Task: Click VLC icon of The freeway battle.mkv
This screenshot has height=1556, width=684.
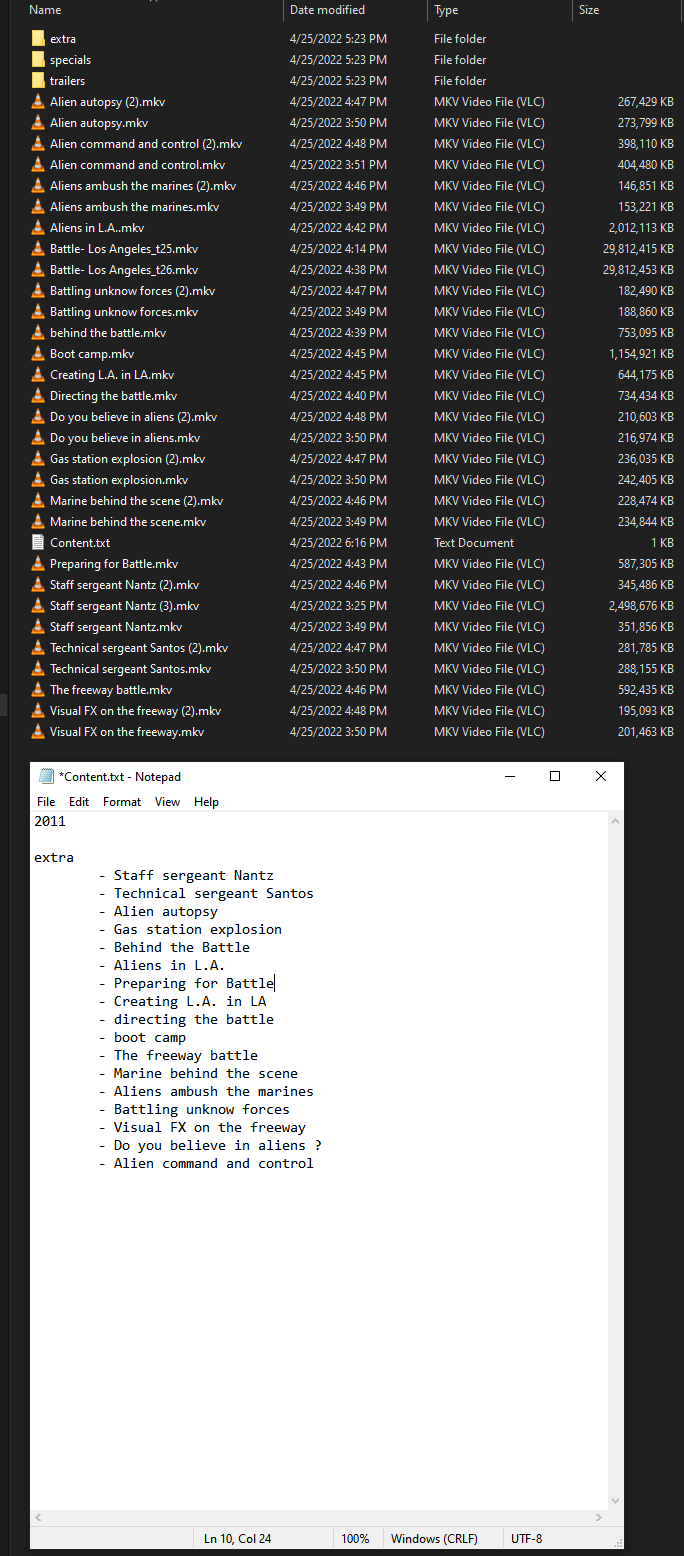Action: point(38,690)
